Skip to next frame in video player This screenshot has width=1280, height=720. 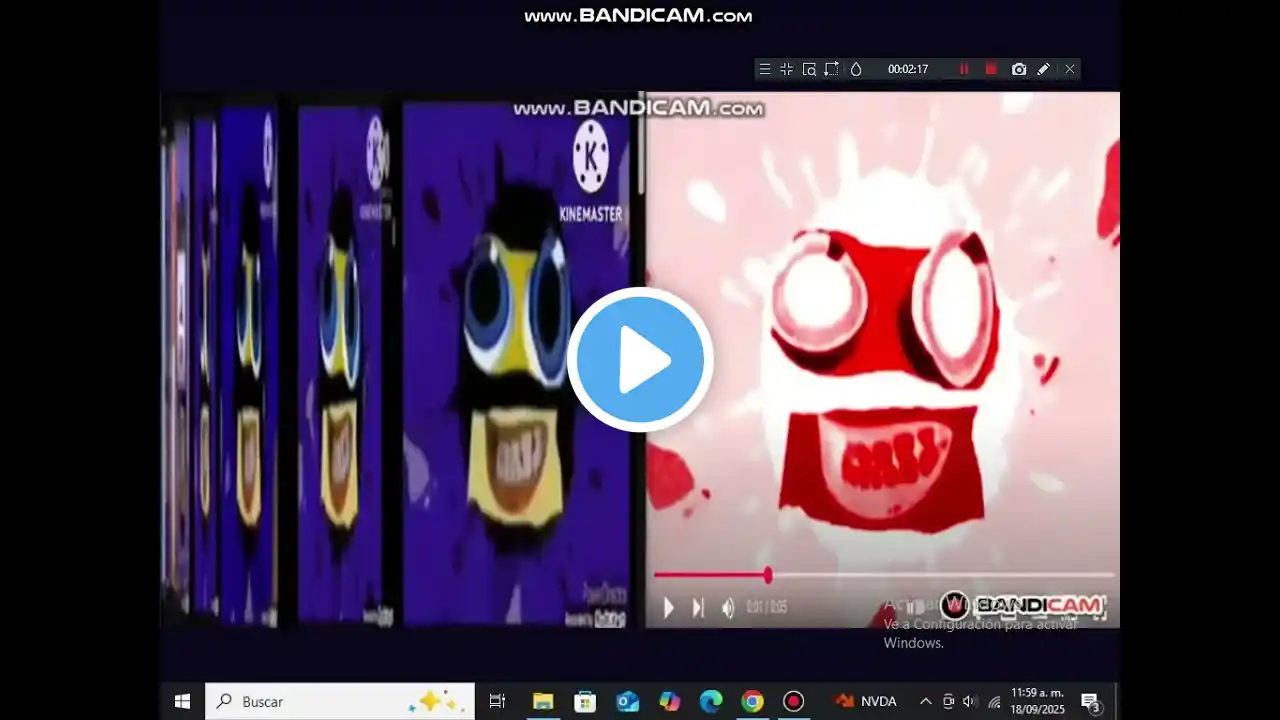[697, 607]
